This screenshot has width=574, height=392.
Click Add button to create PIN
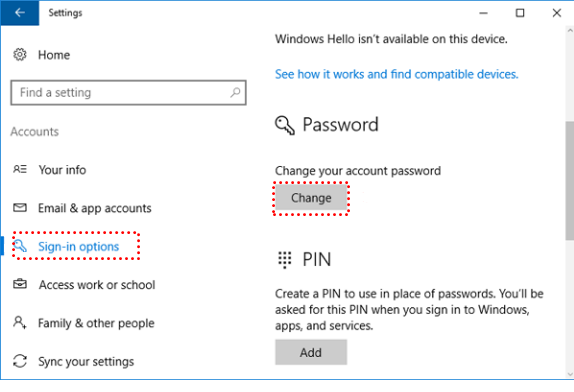(311, 352)
